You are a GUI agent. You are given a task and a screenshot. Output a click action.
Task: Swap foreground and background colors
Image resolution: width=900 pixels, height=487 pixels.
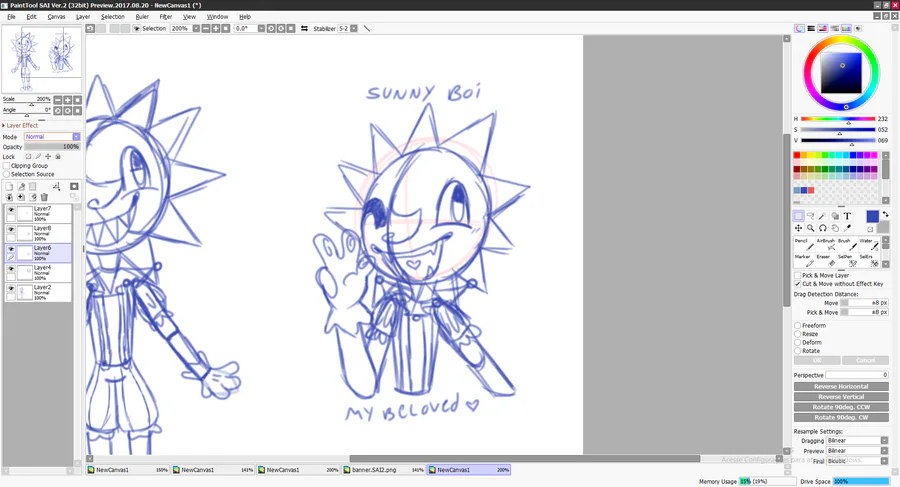tap(885, 214)
